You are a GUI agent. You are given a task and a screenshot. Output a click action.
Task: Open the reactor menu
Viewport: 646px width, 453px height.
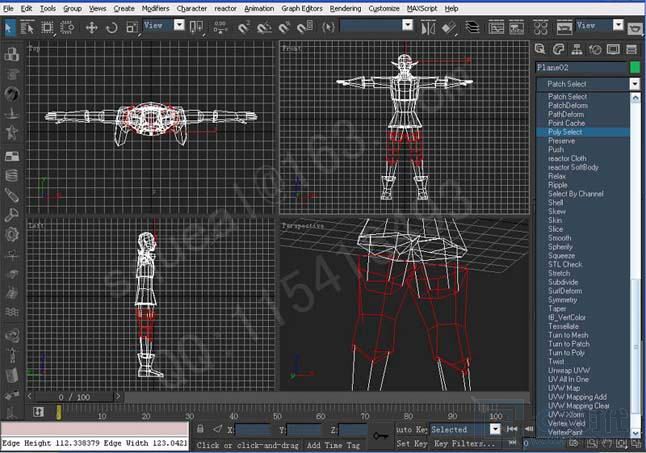pyautogui.click(x=225, y=8)
